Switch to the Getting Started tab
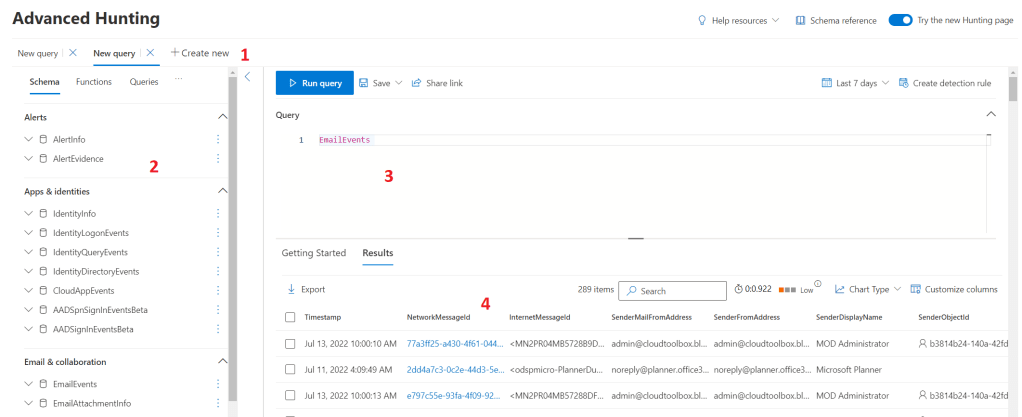 pyautogui.click(x=314, y=253)
